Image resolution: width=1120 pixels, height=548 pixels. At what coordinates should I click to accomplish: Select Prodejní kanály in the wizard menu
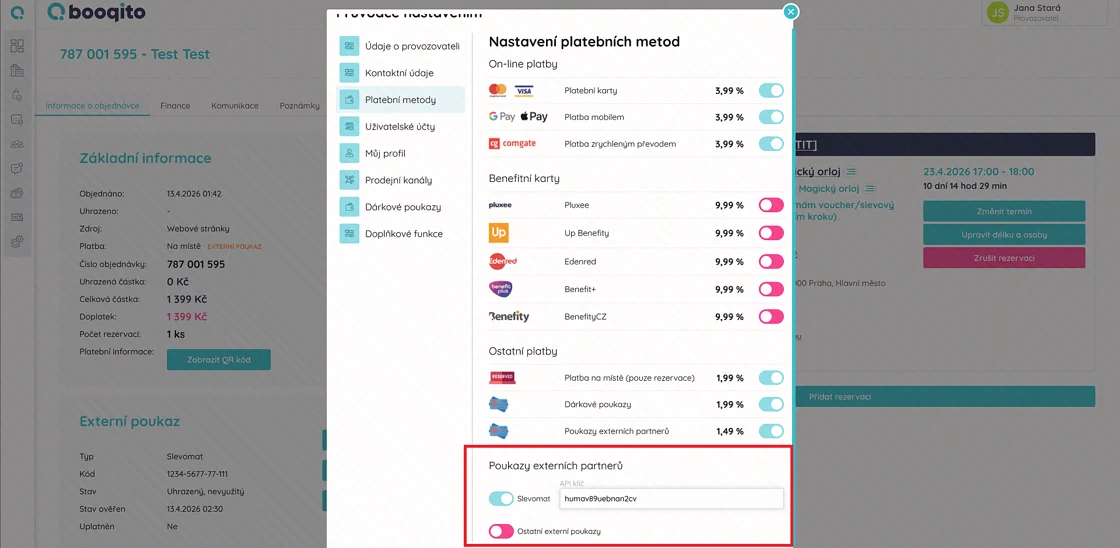pos(398,180)
